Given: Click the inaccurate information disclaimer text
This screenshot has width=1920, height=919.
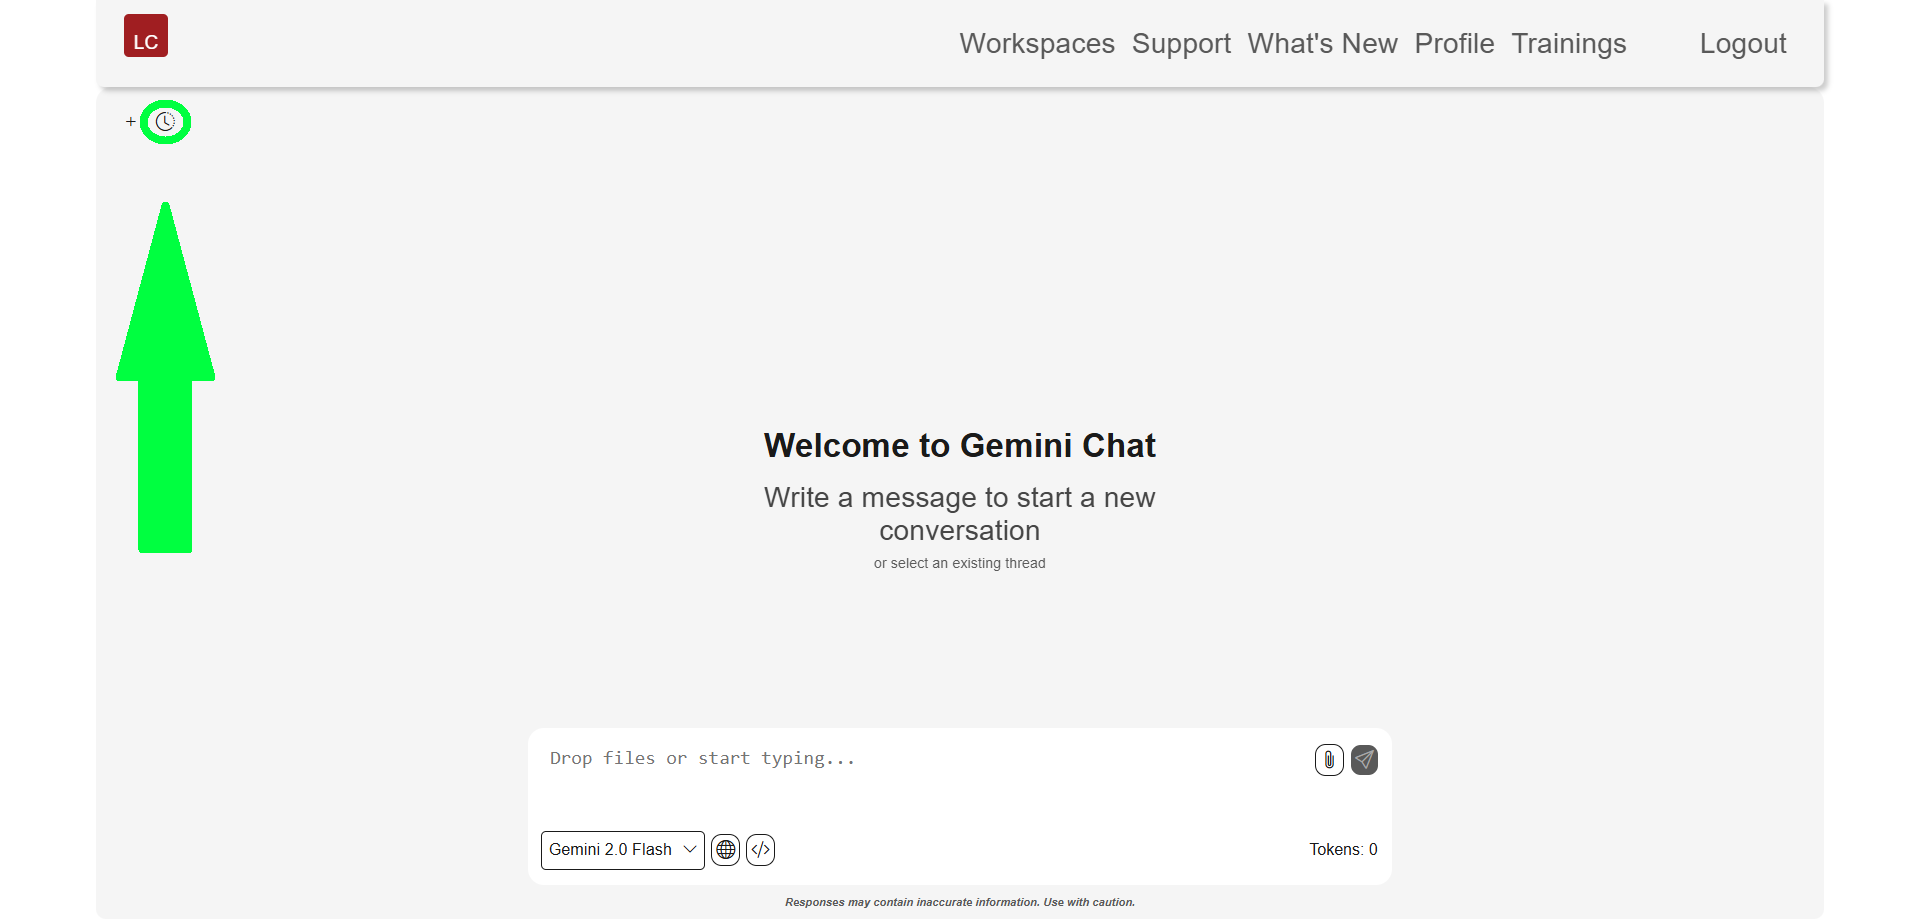Looking at the screenshot, I should (960, 902).
